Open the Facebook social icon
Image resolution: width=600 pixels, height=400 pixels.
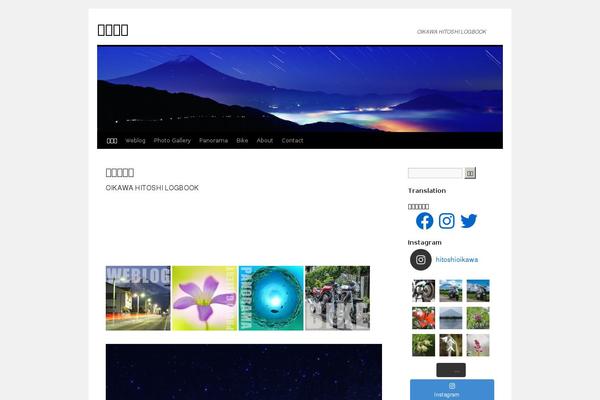point(424,221)
